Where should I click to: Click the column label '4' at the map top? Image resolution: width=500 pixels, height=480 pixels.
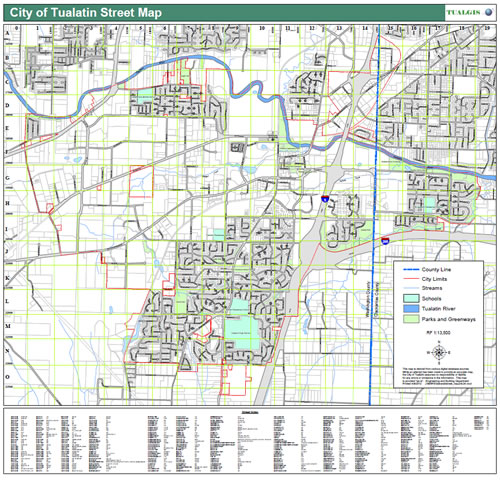[116, 28]
